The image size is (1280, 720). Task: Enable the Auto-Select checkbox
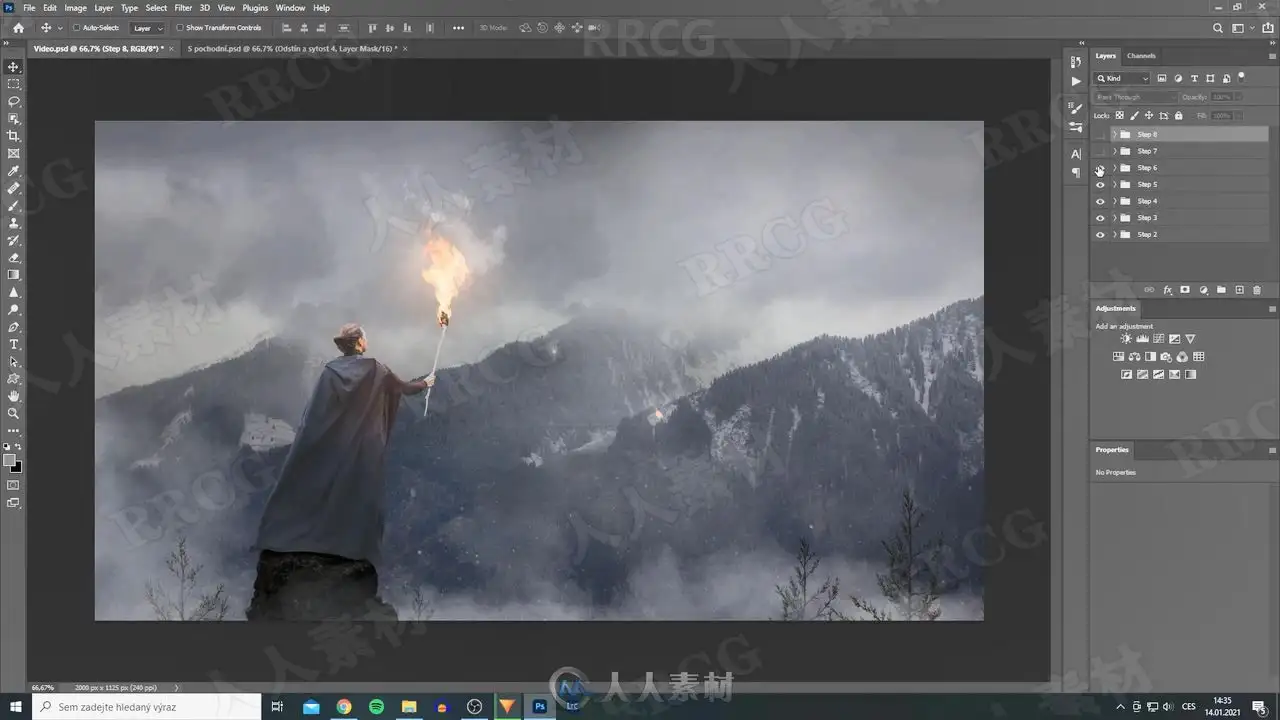tap(77, 28)
